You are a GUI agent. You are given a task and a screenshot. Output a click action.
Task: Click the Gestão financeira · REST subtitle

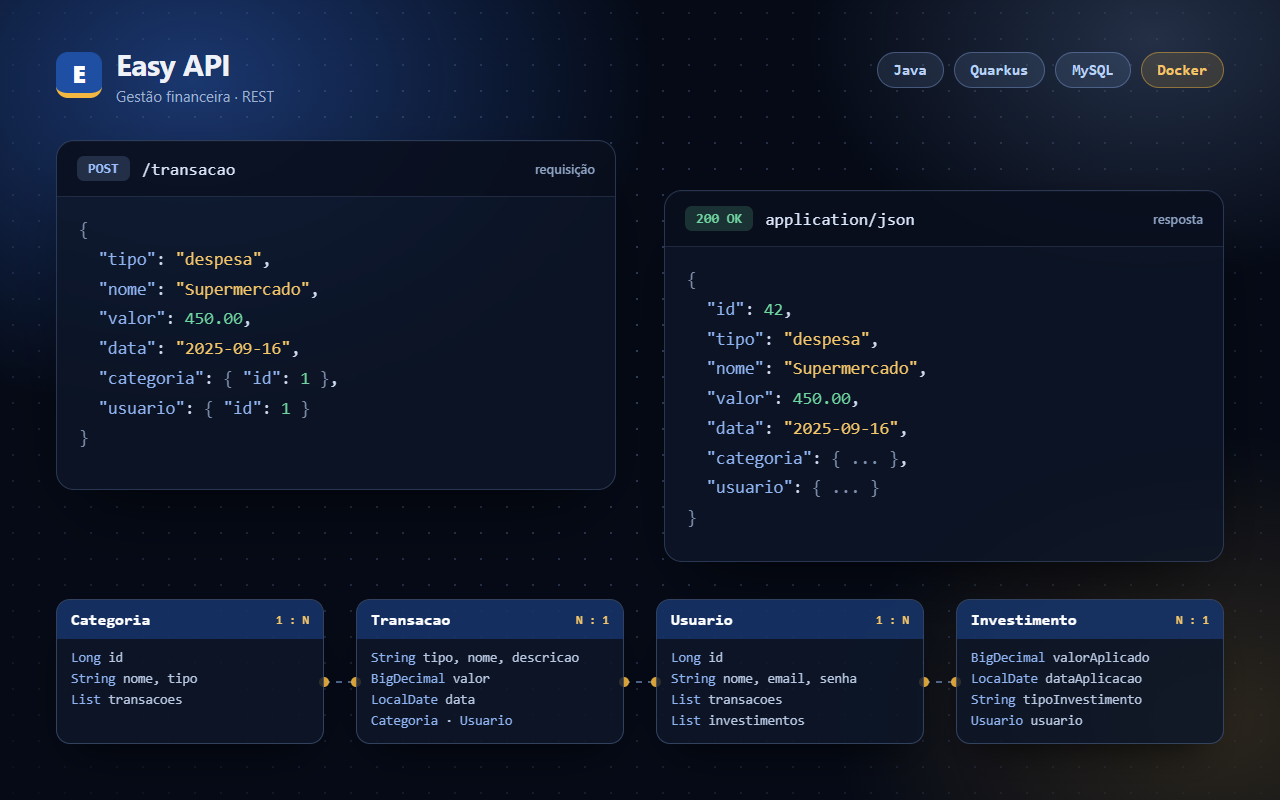tap(195, 97)
